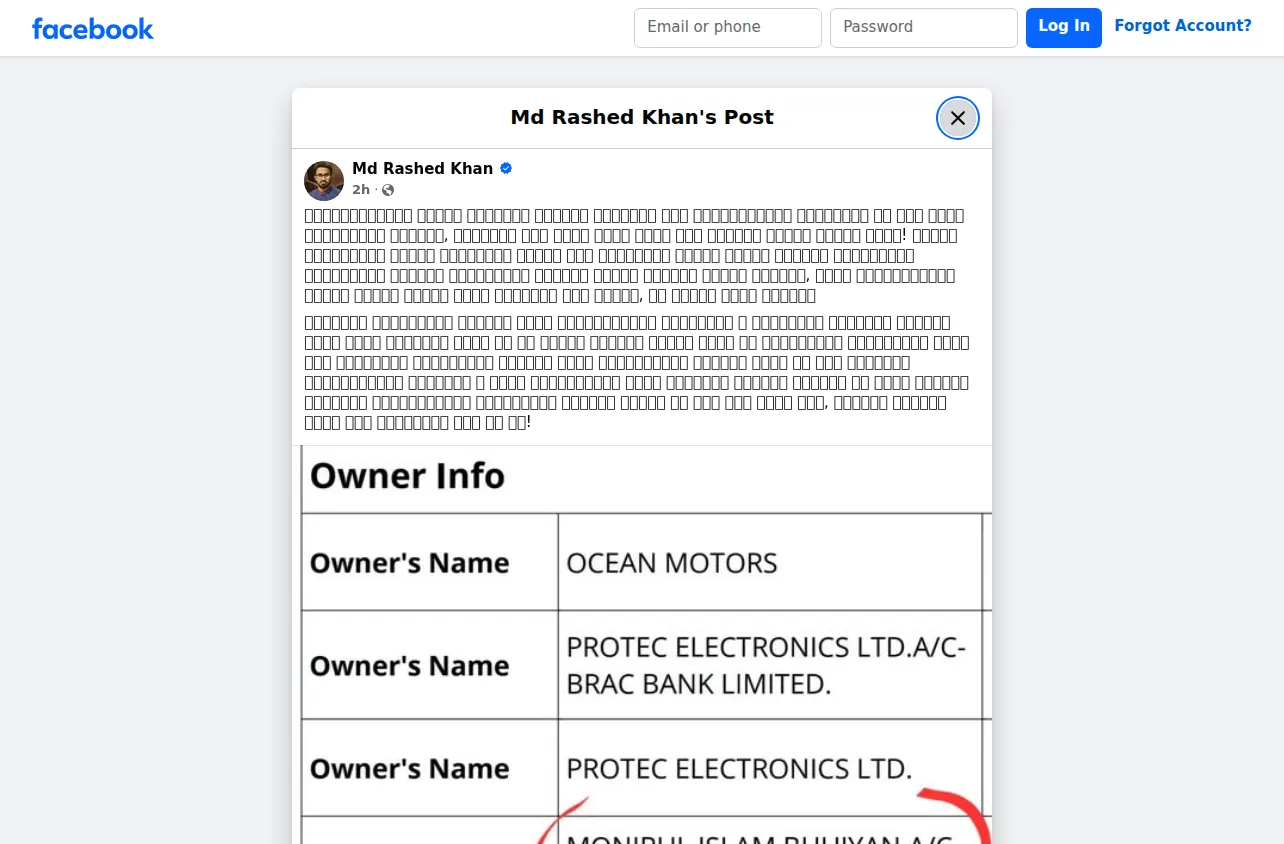
Task: Click the Md Rashed Khan's Post title
Action: [642, 117]
